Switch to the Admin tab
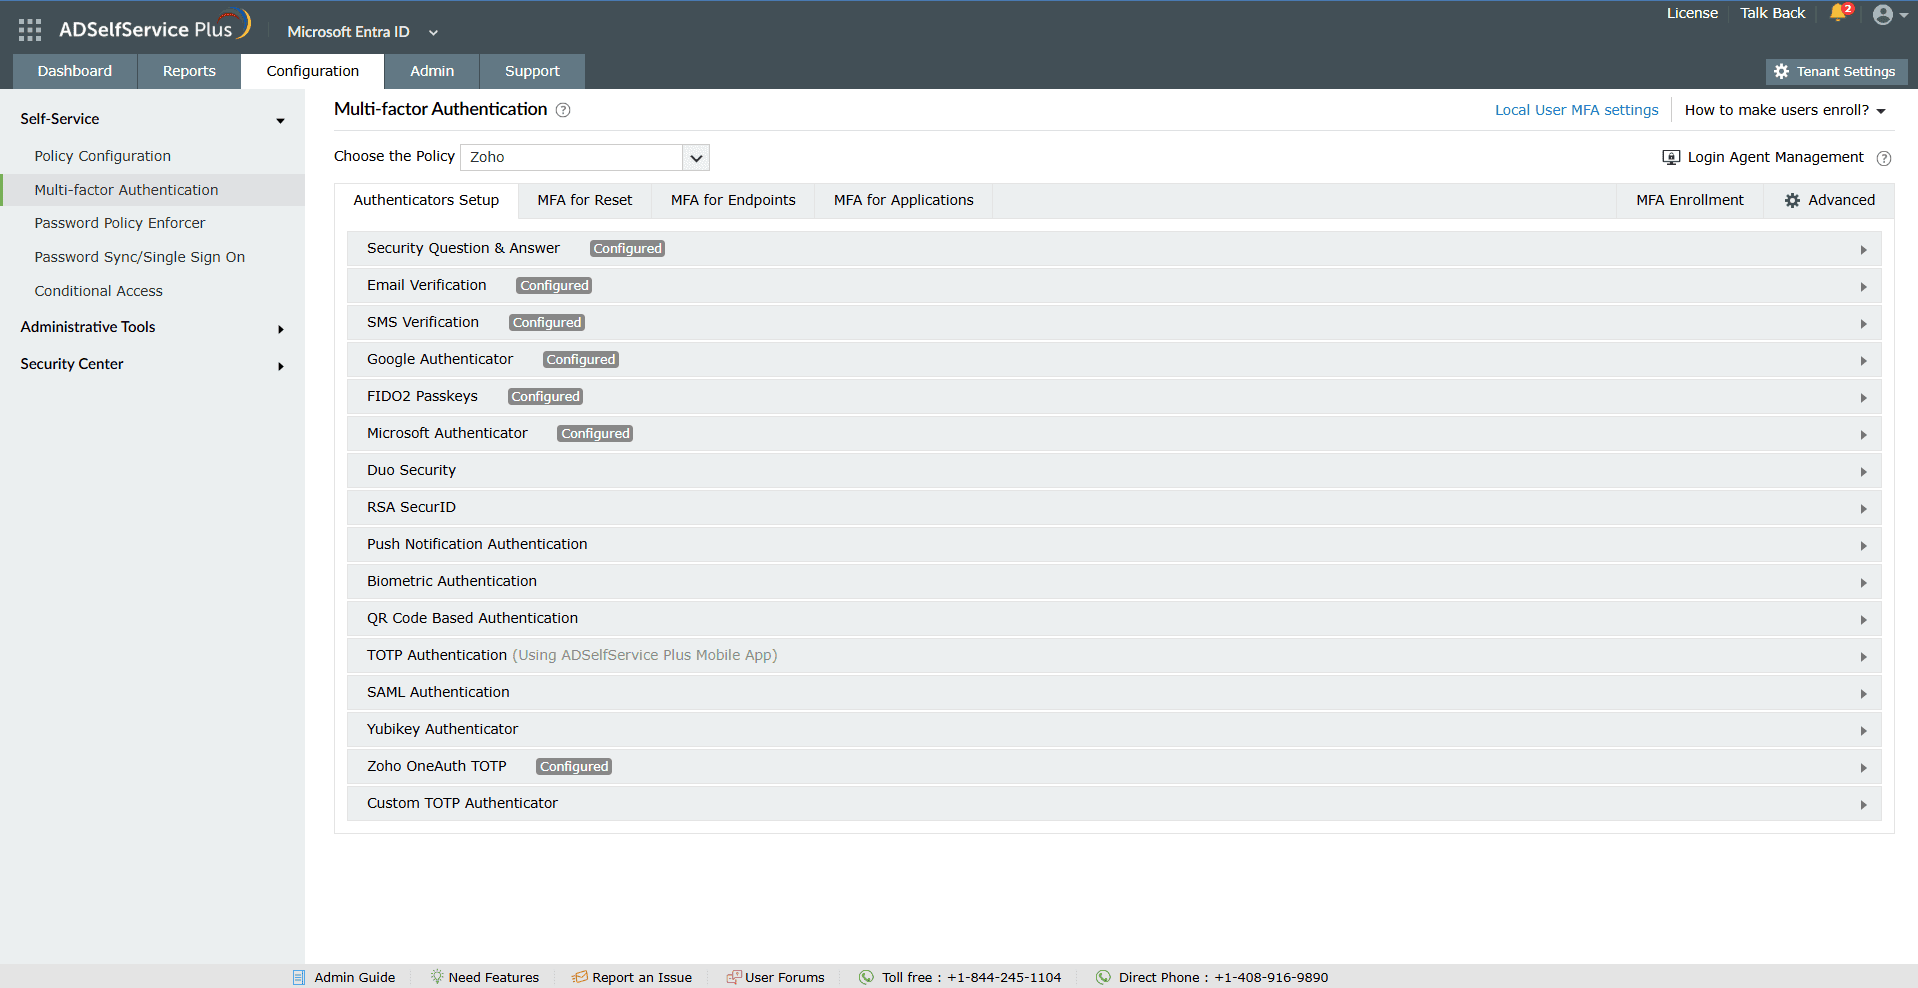 tap(432, 71)
